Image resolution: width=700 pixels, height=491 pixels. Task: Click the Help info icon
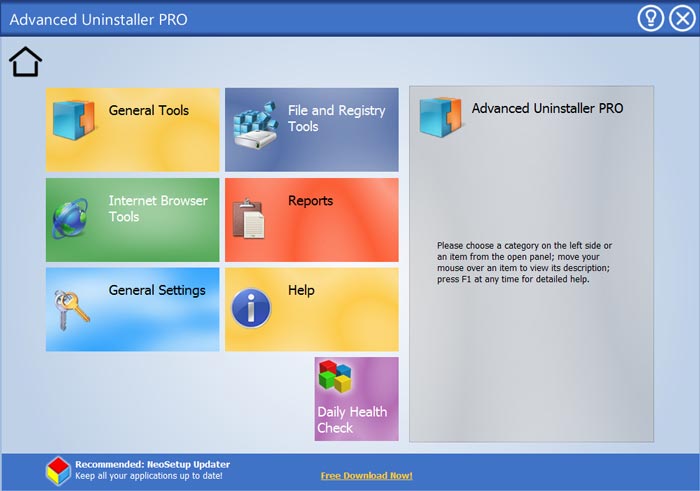tap(251, 308)
